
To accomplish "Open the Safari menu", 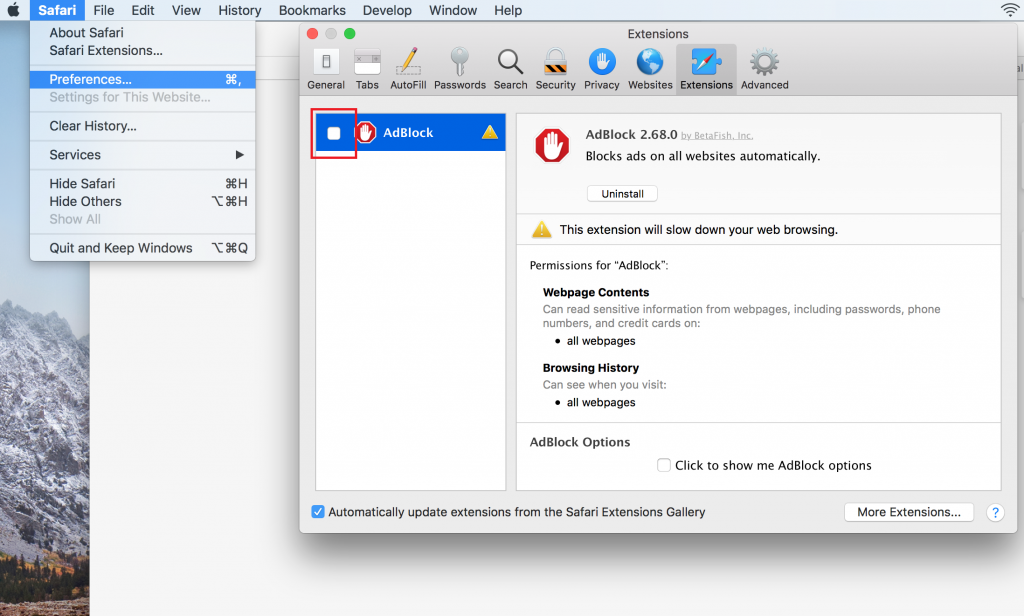I will coord(57,10).
